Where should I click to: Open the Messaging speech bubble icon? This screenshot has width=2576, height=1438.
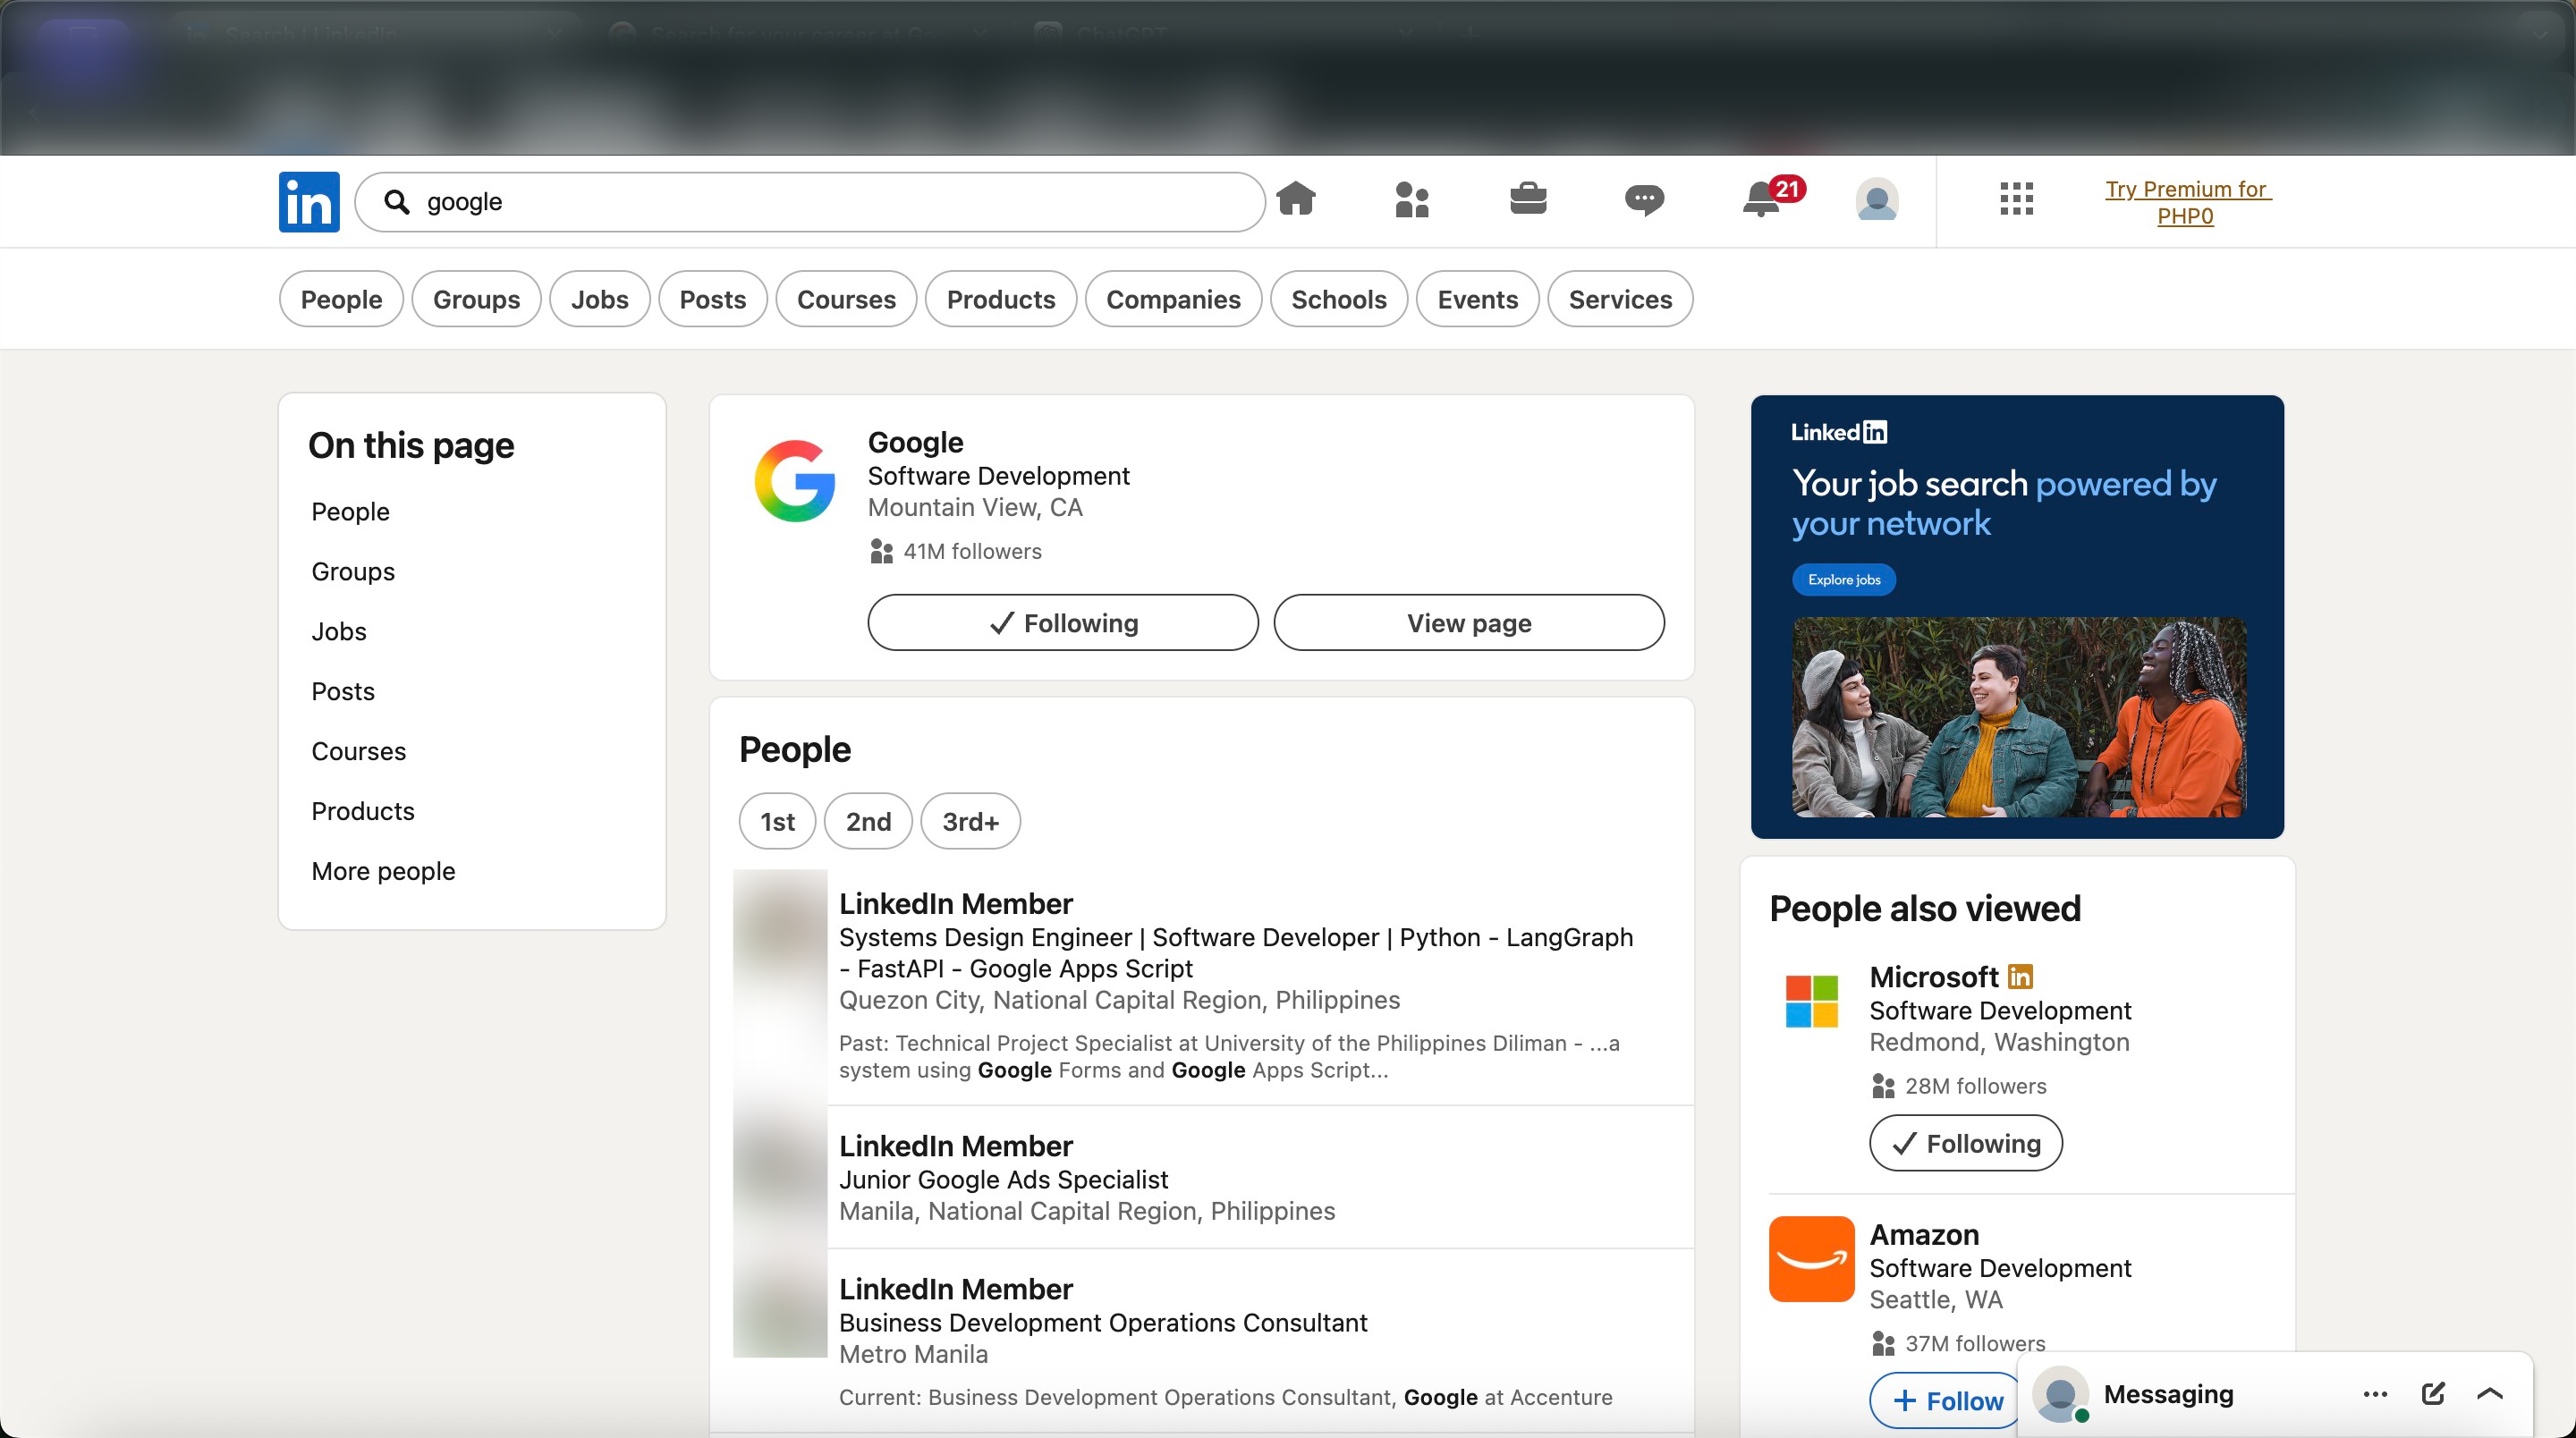coord(1644,199)
